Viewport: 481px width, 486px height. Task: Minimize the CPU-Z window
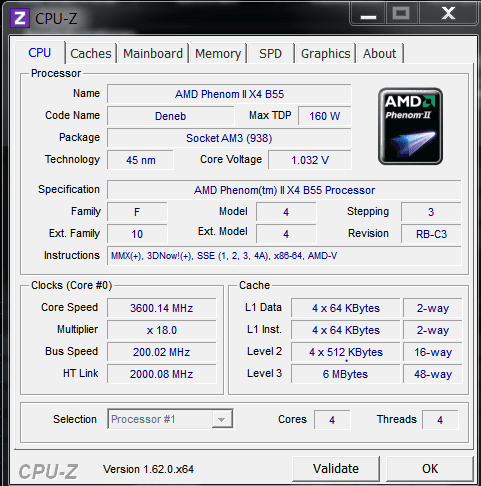click(x=368, y=14)
